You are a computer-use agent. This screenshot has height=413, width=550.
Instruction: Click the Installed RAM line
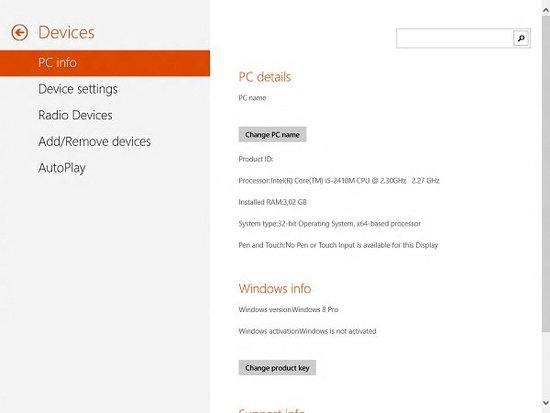[x=273, y=202]
